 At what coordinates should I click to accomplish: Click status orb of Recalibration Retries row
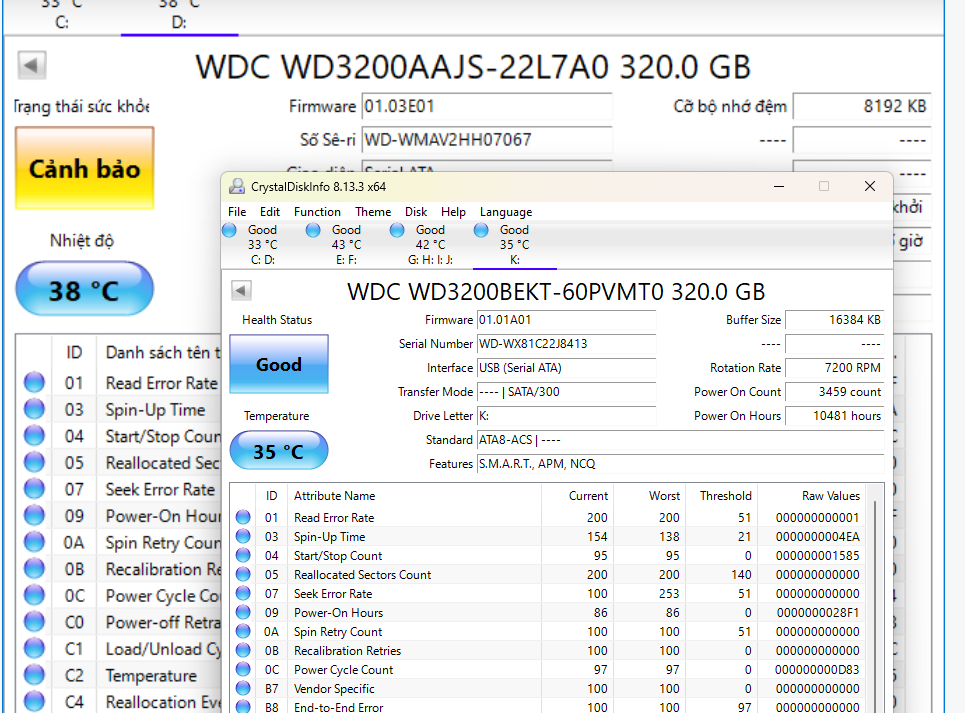point(243,650)
